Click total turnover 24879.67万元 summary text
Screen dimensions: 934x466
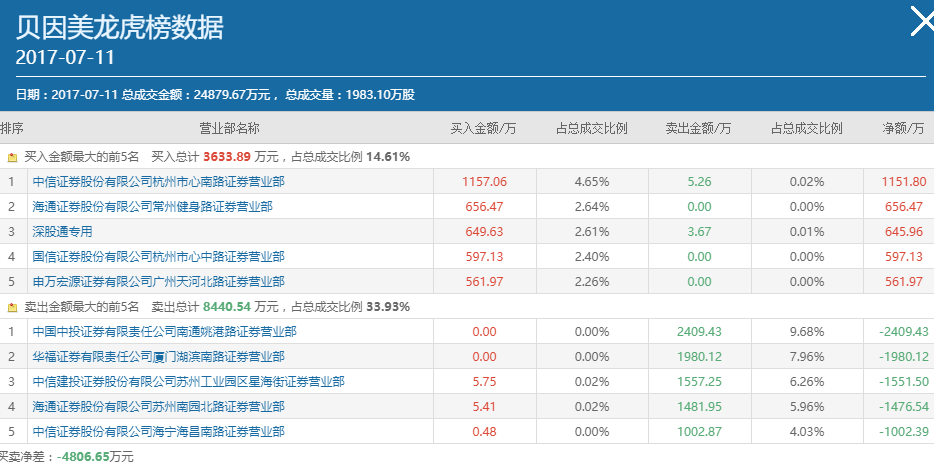(196, 95)
